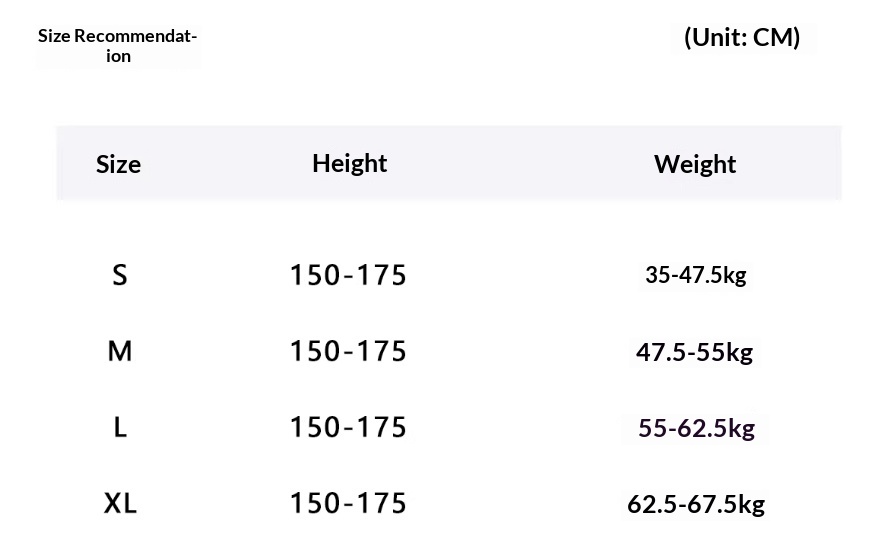Click the S size label
The image size is (872, 547).
pos(120,275)
